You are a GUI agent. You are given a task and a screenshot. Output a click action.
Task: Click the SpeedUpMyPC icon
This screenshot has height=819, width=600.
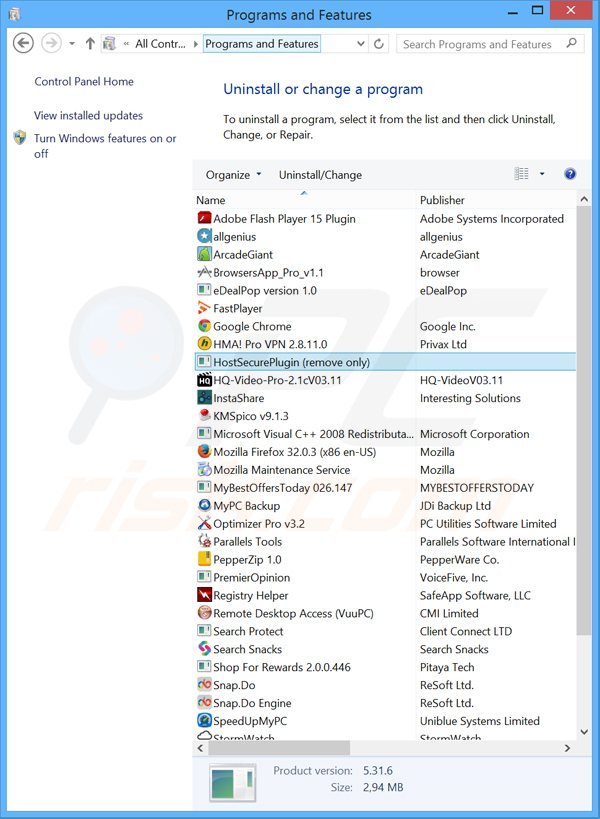204,720
